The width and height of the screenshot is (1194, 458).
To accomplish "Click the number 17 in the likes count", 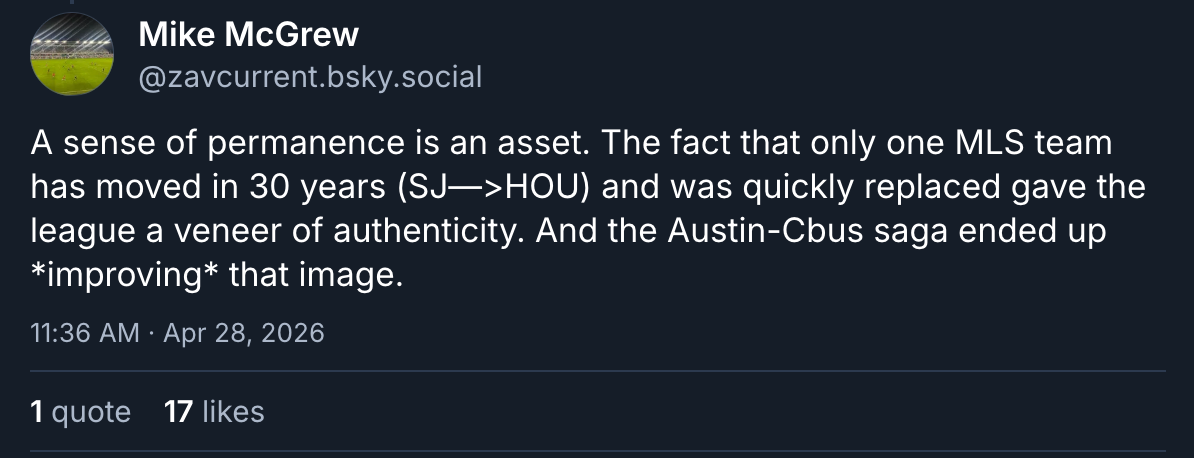I will (x=177, y=411).
